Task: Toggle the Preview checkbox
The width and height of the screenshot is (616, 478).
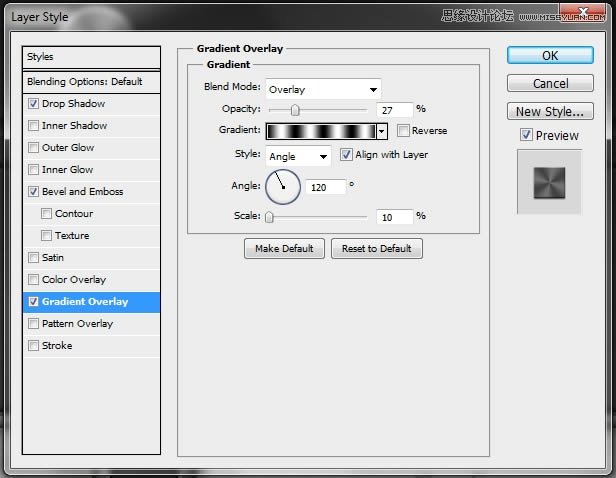Action: pos(526,135)
